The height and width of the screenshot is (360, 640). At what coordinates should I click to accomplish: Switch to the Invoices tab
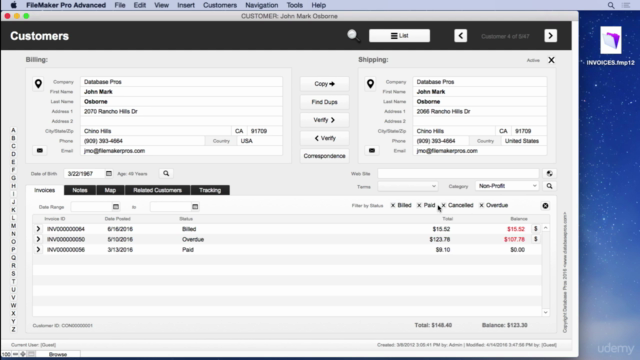[x=44, y=190]
